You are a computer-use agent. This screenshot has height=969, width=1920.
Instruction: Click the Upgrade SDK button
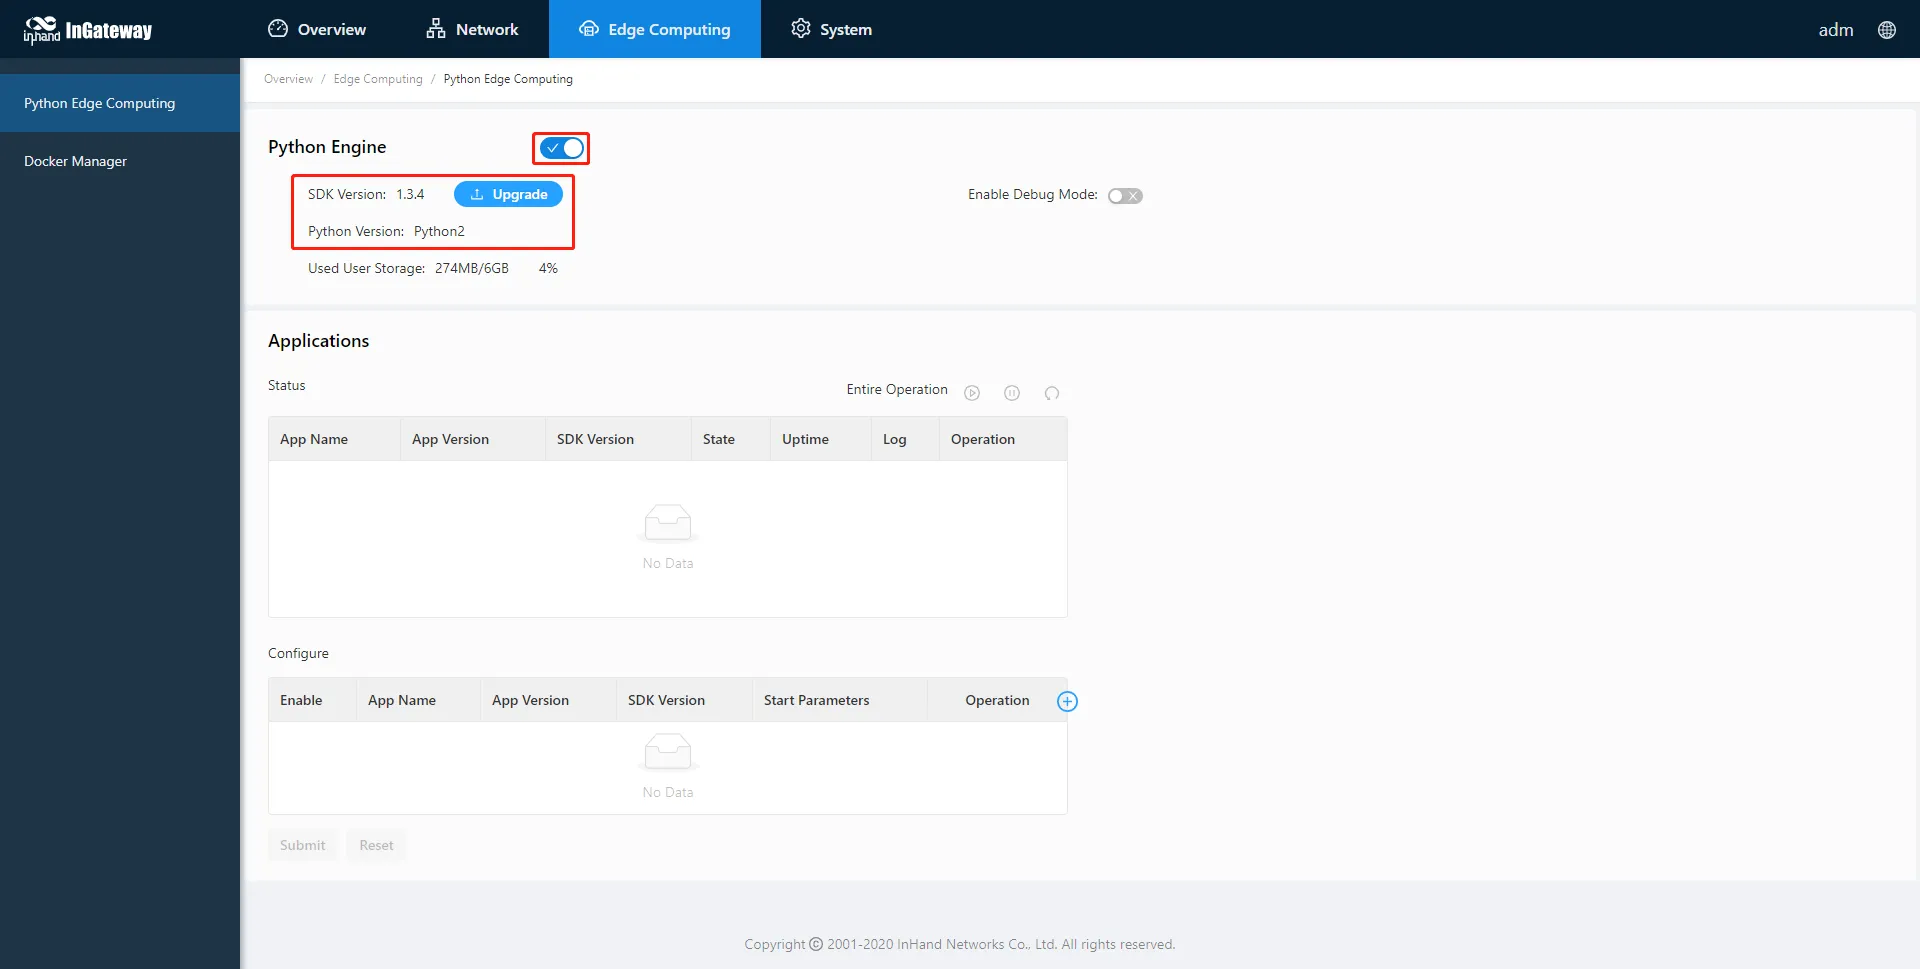(508, 194)
